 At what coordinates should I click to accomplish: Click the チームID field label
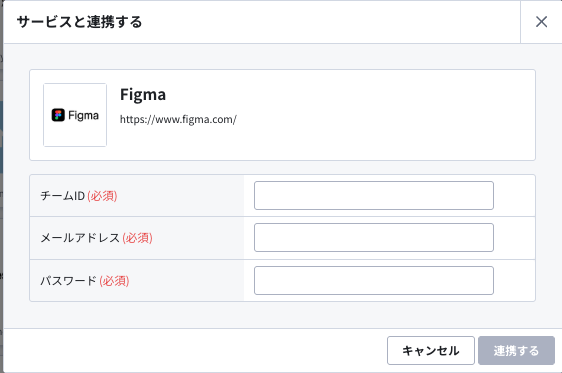tap(62, 196)
